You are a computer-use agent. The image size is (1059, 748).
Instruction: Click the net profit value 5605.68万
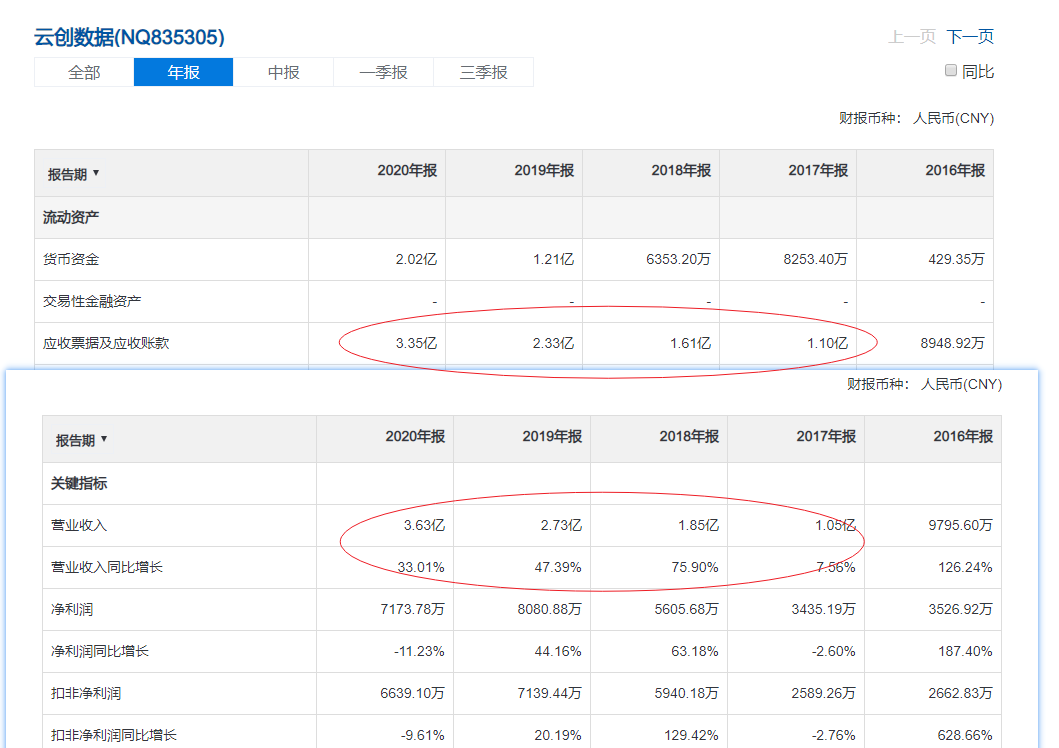click(687, 609)
